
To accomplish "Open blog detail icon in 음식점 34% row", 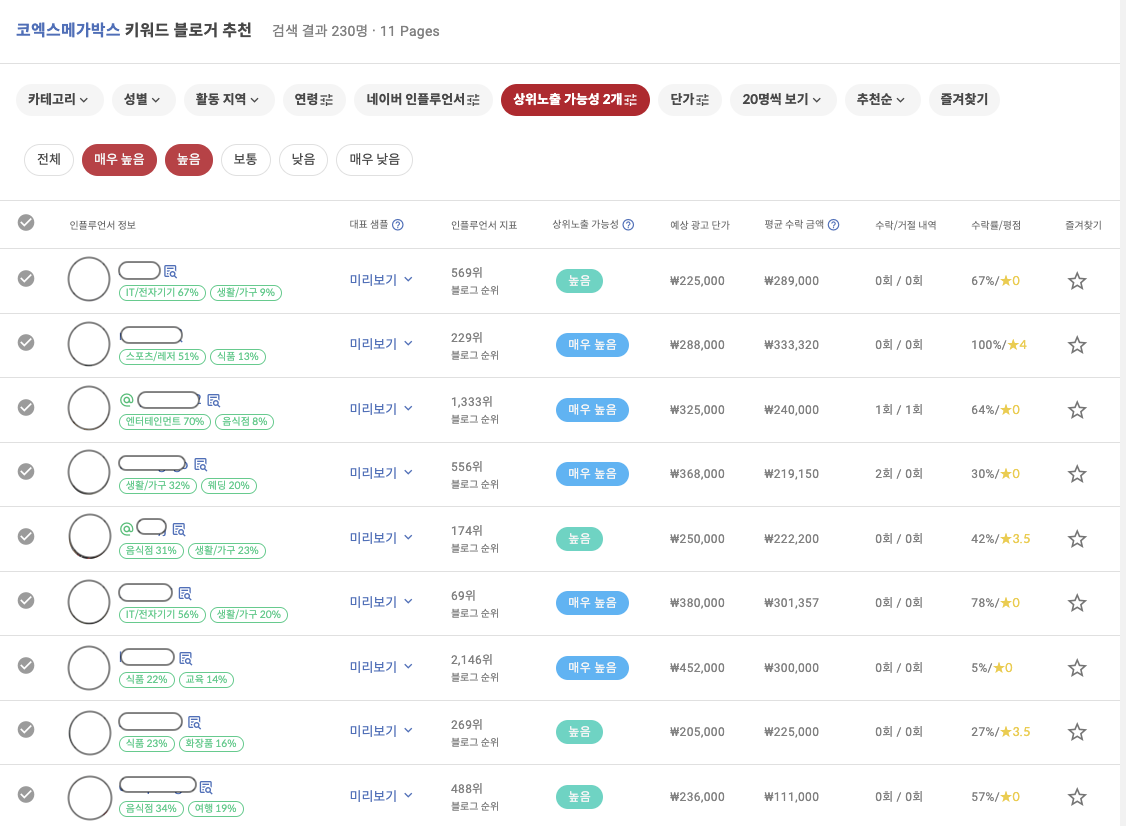I will 205,787.
